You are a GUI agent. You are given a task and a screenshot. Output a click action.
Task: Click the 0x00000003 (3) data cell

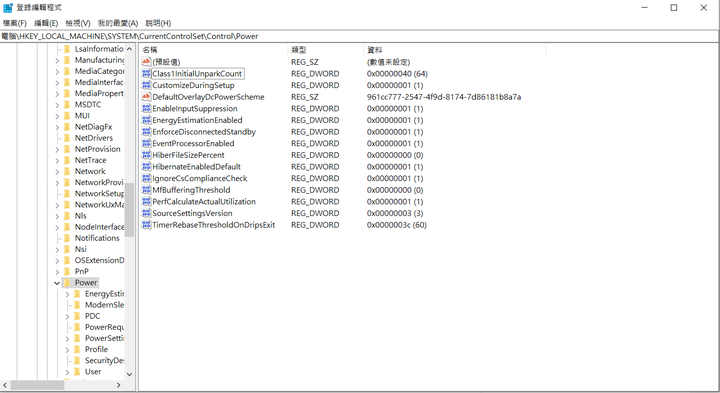tap(395, 213)
